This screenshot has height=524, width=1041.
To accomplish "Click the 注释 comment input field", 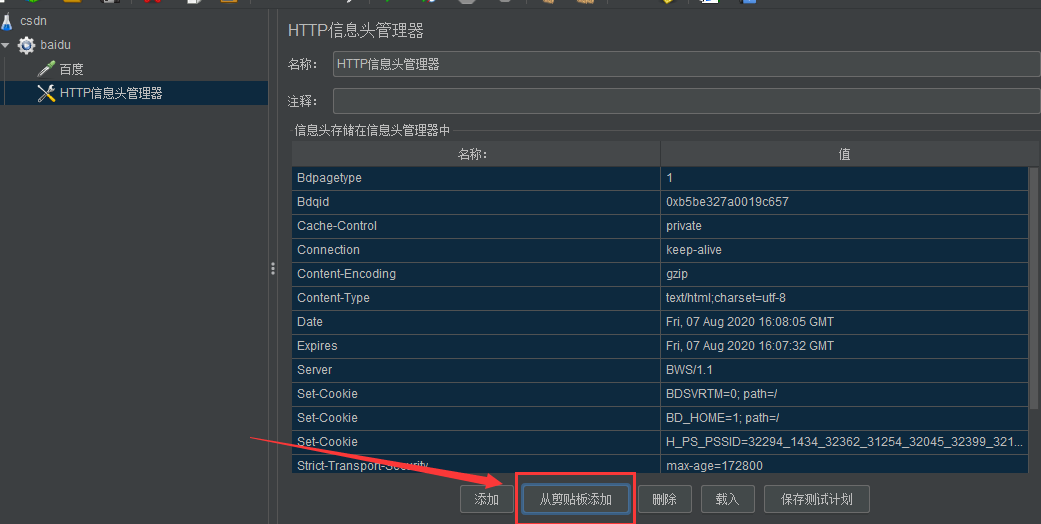I will pos(686,101).
